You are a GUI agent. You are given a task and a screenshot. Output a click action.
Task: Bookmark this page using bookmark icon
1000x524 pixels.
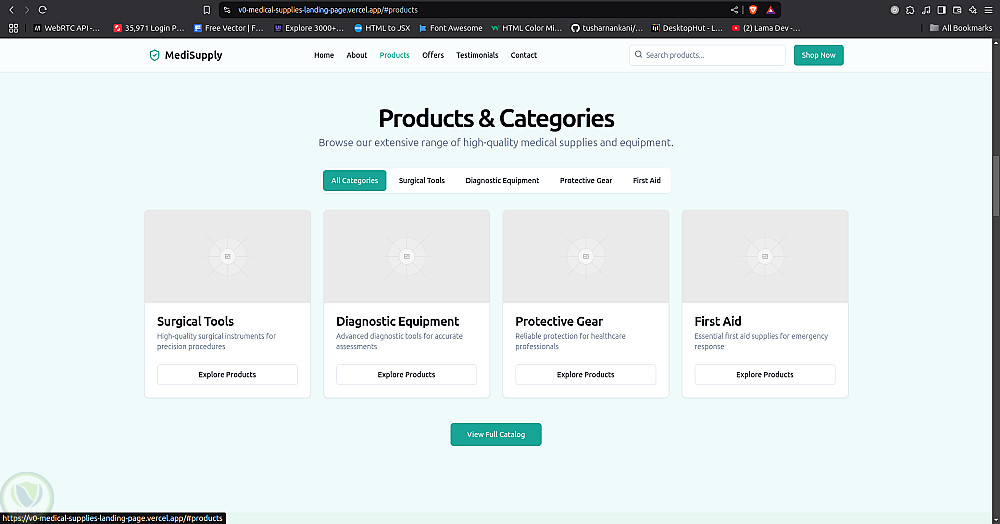[207, 10]
